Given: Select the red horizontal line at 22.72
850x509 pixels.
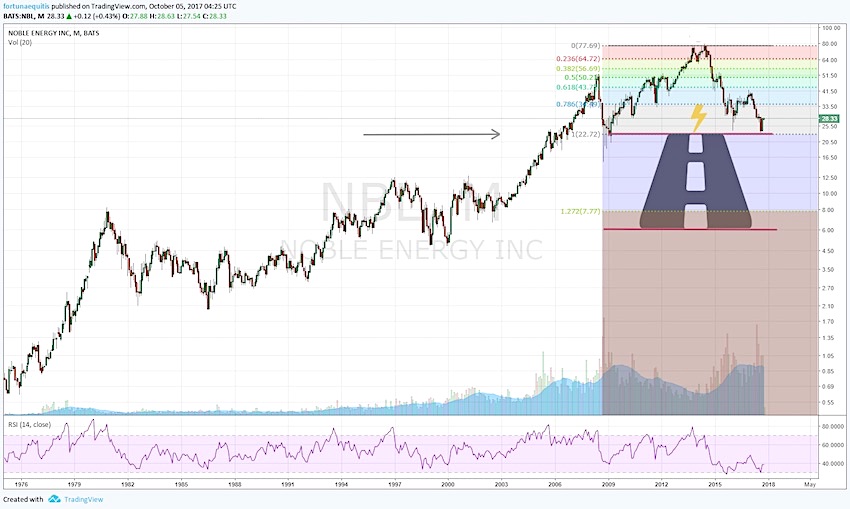Looking at the screenshot, I should [x=691, y=134].
